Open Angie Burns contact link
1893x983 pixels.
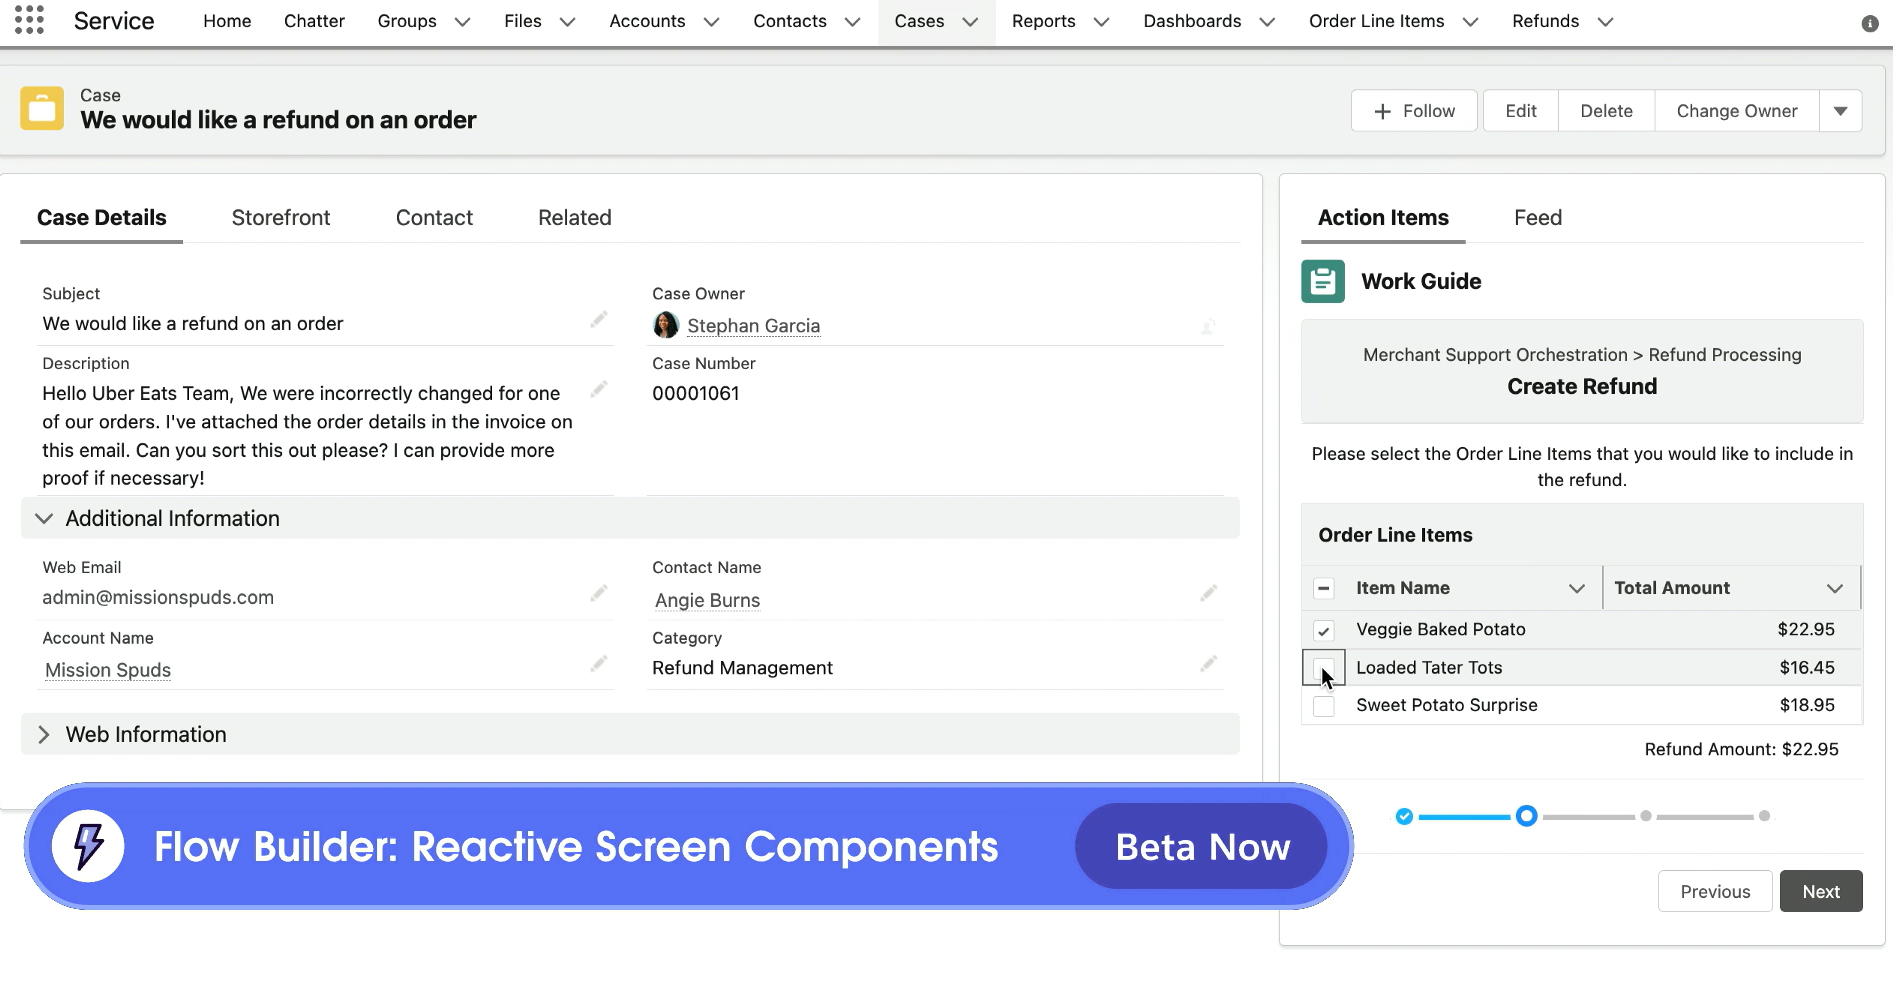coord(707,600)
